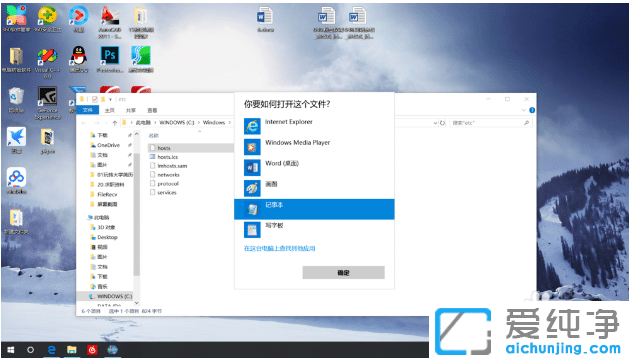
Task: Open Photoshop from the desktop shortcut
Action: pos(110,59)
